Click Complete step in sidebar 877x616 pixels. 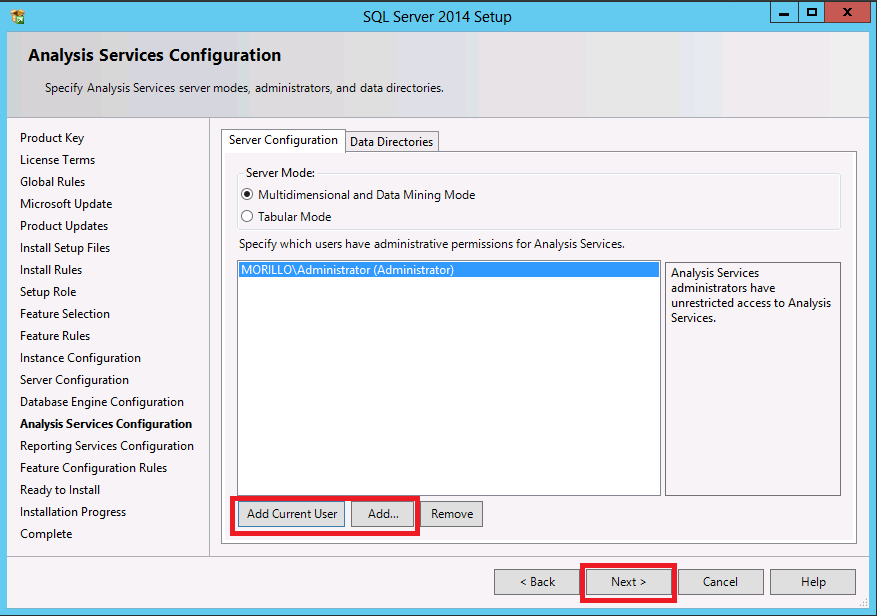[46, 534]
